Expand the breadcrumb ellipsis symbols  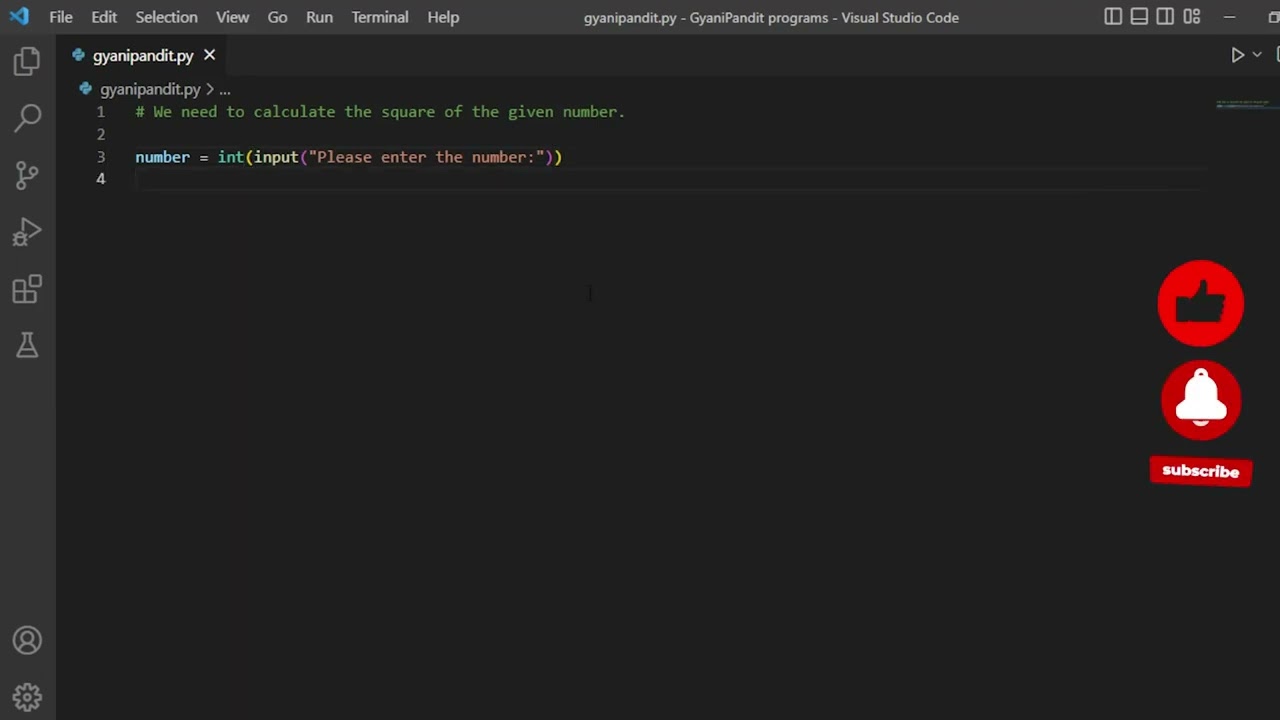(x=225, y=89)
